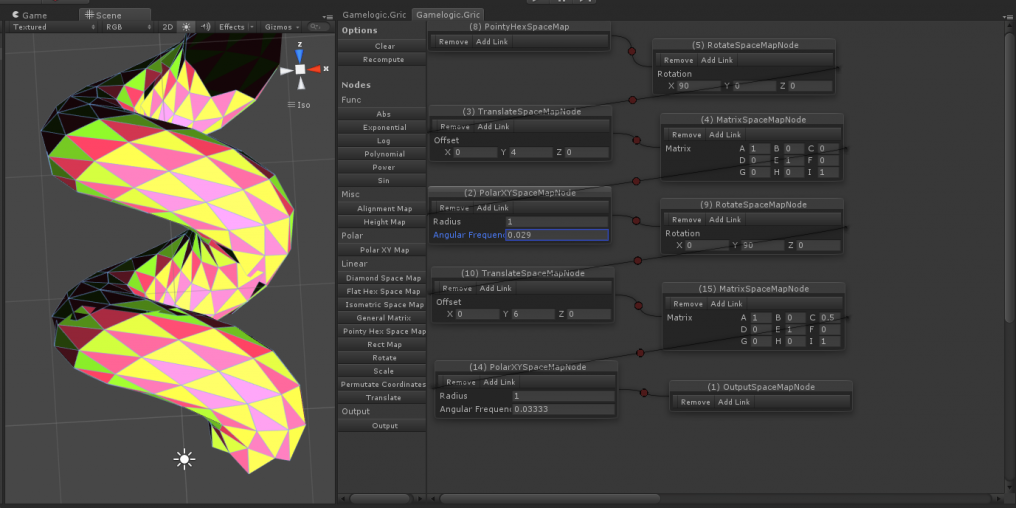Toggle scene lighting sun icon

coord(186,27)
